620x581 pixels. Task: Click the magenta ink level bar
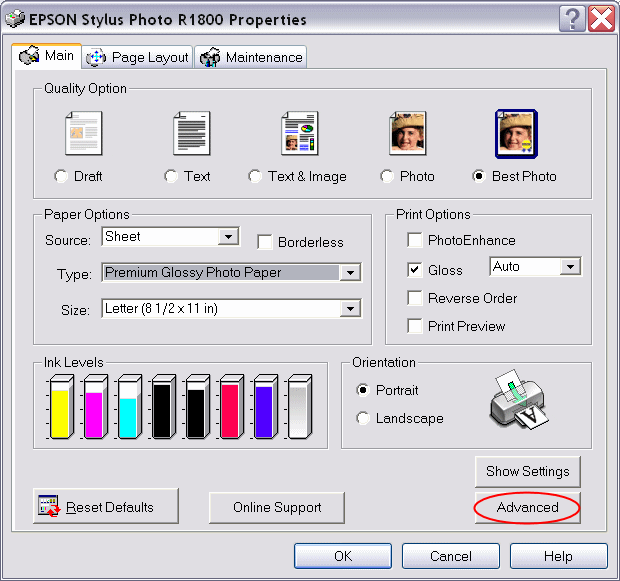click(95, 407)
